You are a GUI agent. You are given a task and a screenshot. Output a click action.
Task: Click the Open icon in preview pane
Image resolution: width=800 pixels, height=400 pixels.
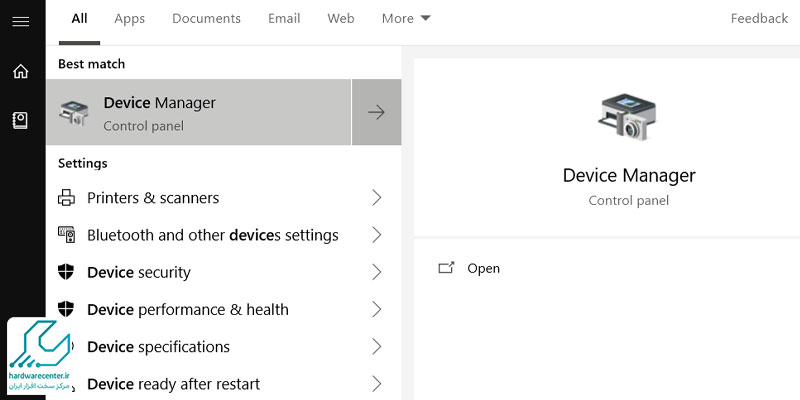pos(447,268)
